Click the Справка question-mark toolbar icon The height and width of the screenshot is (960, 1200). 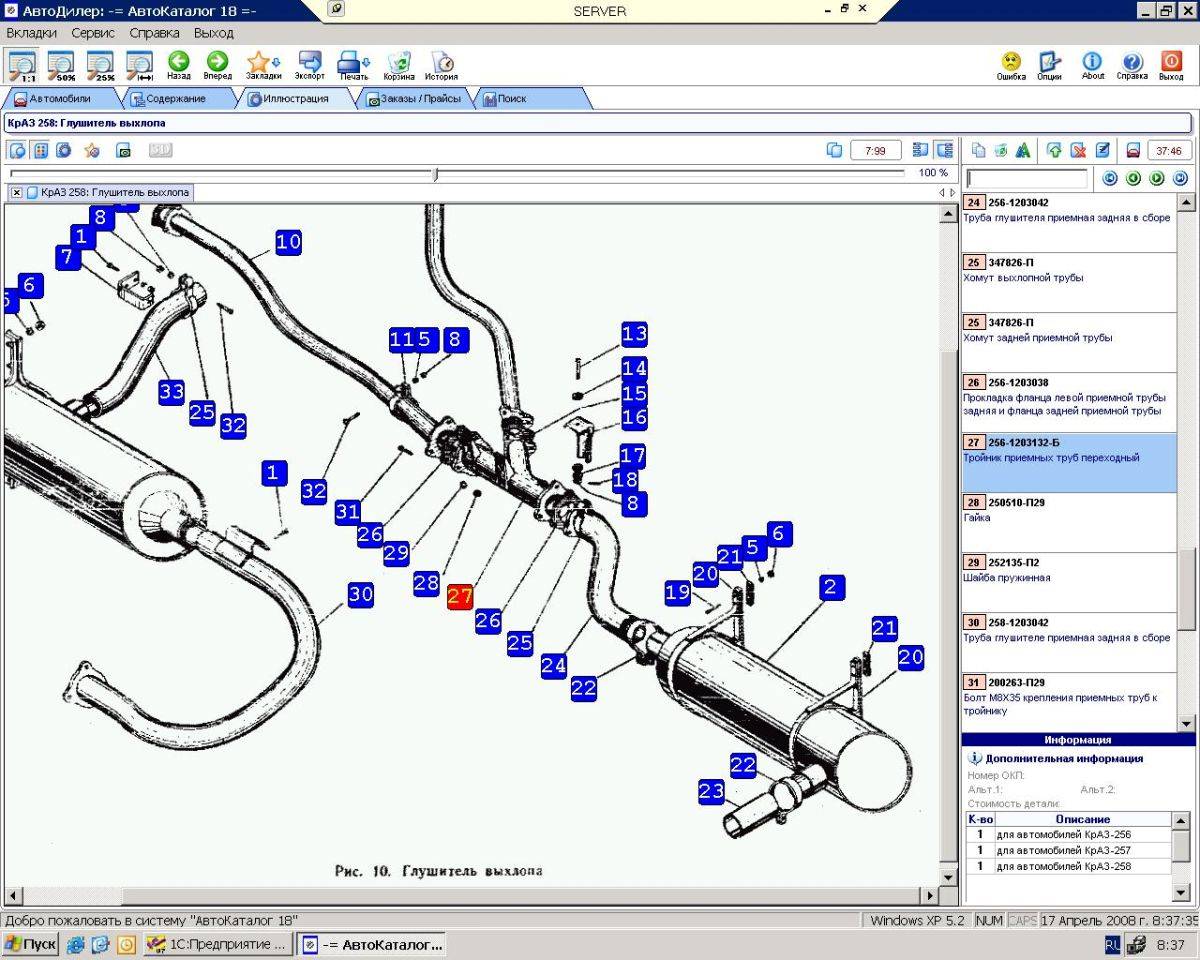[1132, 66]
